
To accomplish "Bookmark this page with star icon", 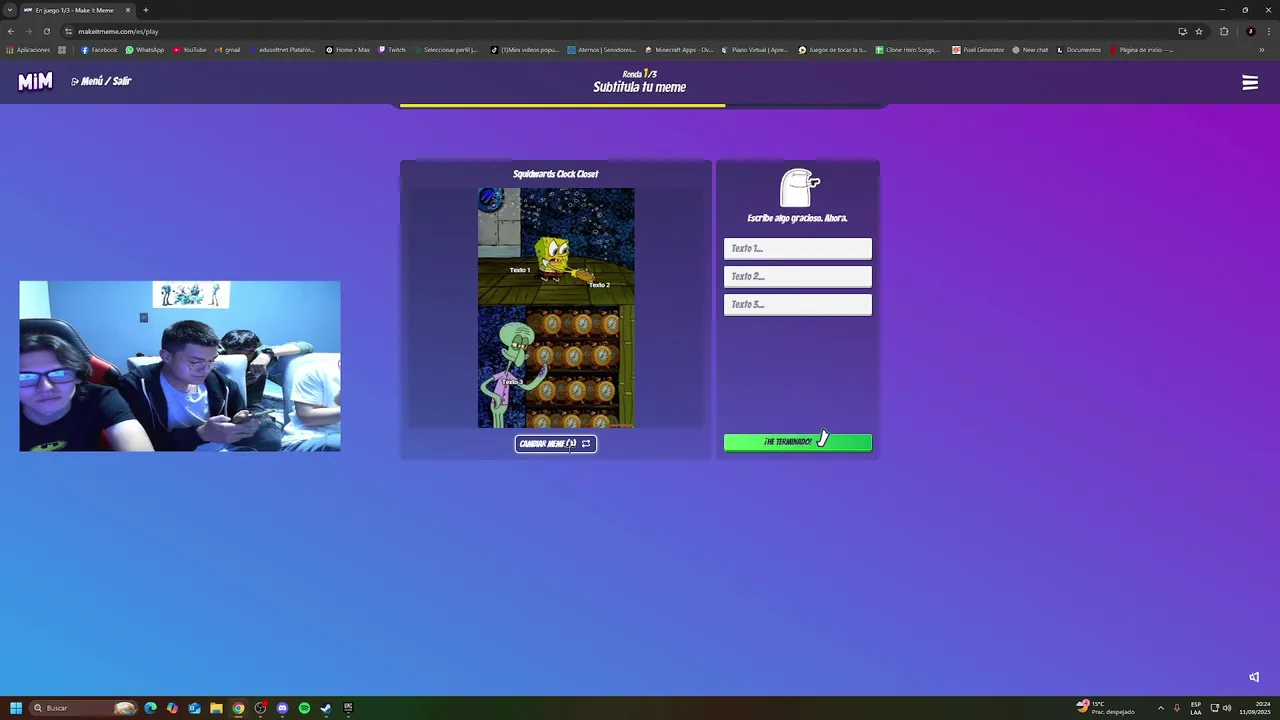I will [1199, 31].
